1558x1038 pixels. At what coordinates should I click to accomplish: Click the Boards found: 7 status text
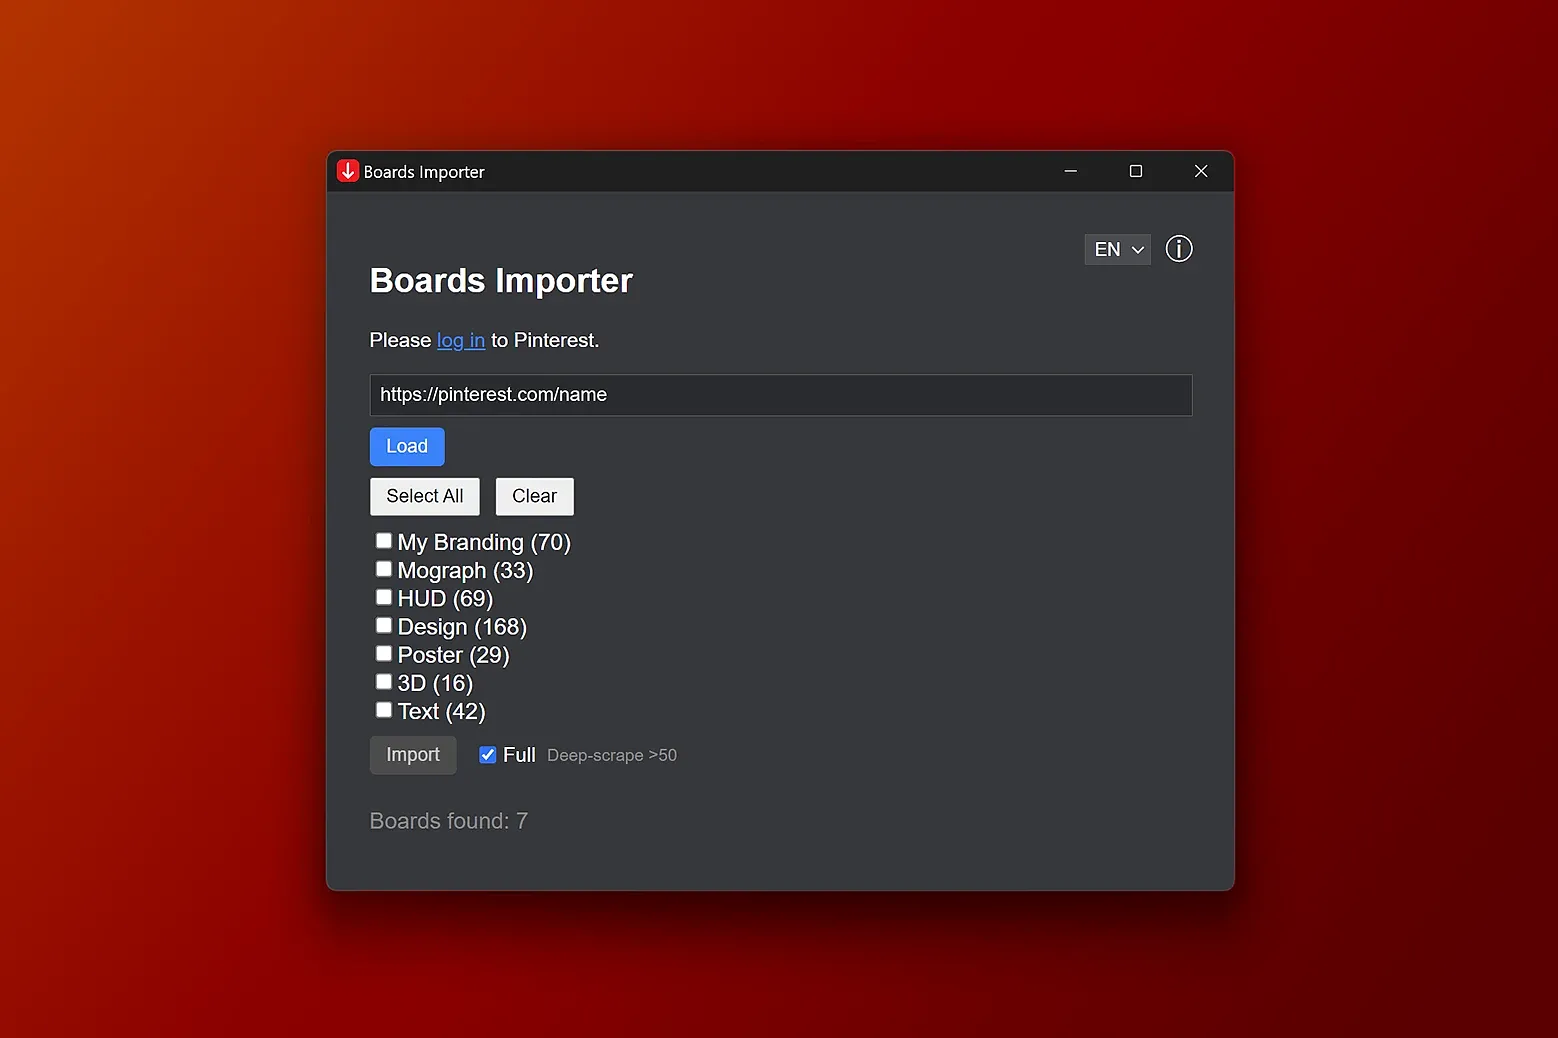(449, 821)
